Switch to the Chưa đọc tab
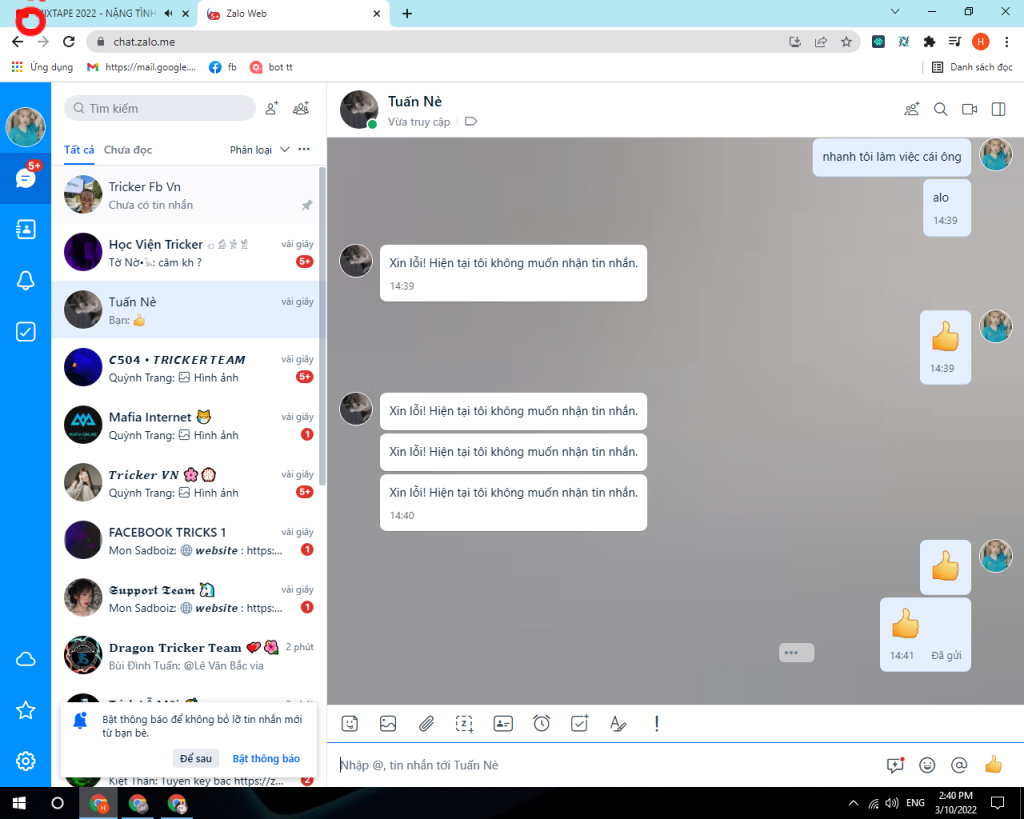This screenshot has height=819, width=1024. (128, 148)
